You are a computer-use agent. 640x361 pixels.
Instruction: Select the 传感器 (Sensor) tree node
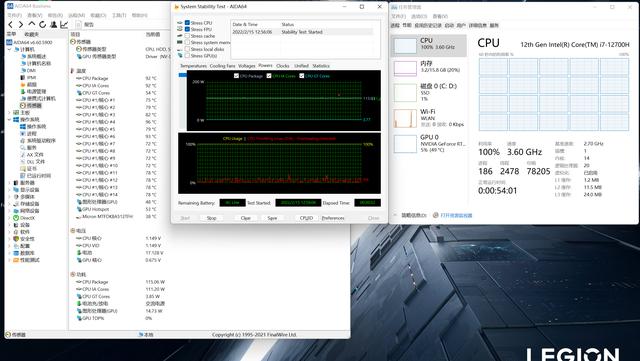tap(34, 105)
